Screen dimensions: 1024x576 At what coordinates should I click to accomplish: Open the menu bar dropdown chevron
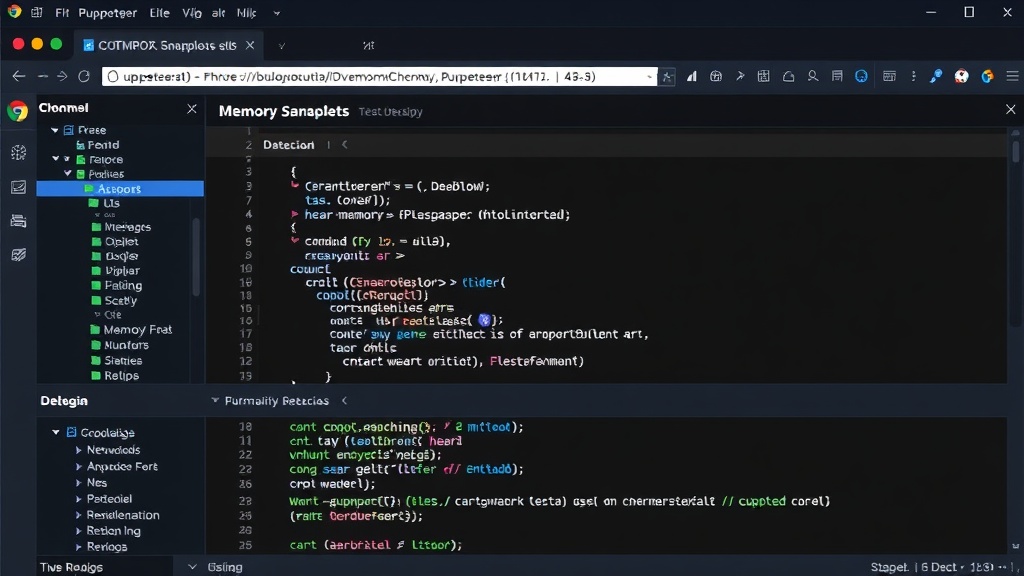coord(276,13)
